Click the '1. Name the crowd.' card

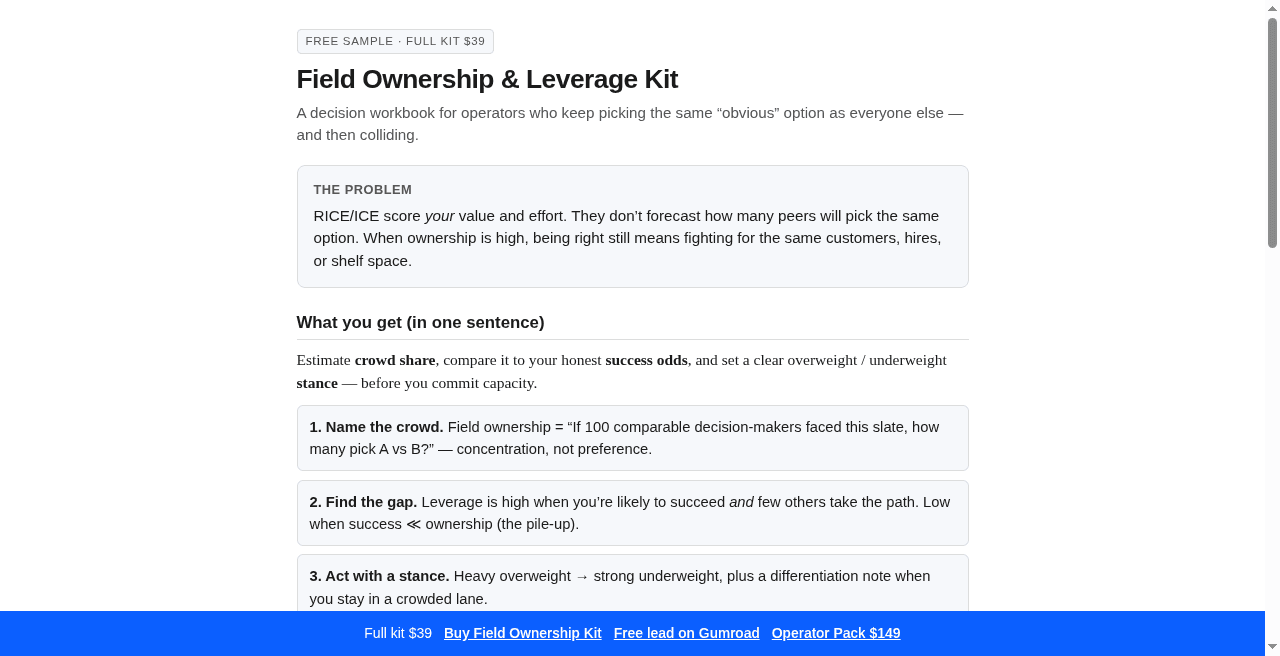632,438
